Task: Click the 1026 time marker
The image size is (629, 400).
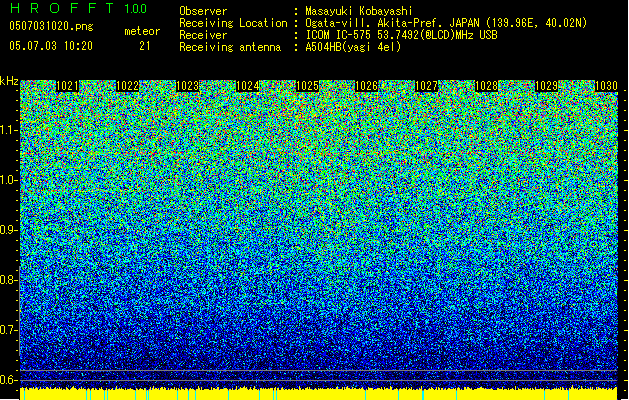Action: (x=367, y=86)
